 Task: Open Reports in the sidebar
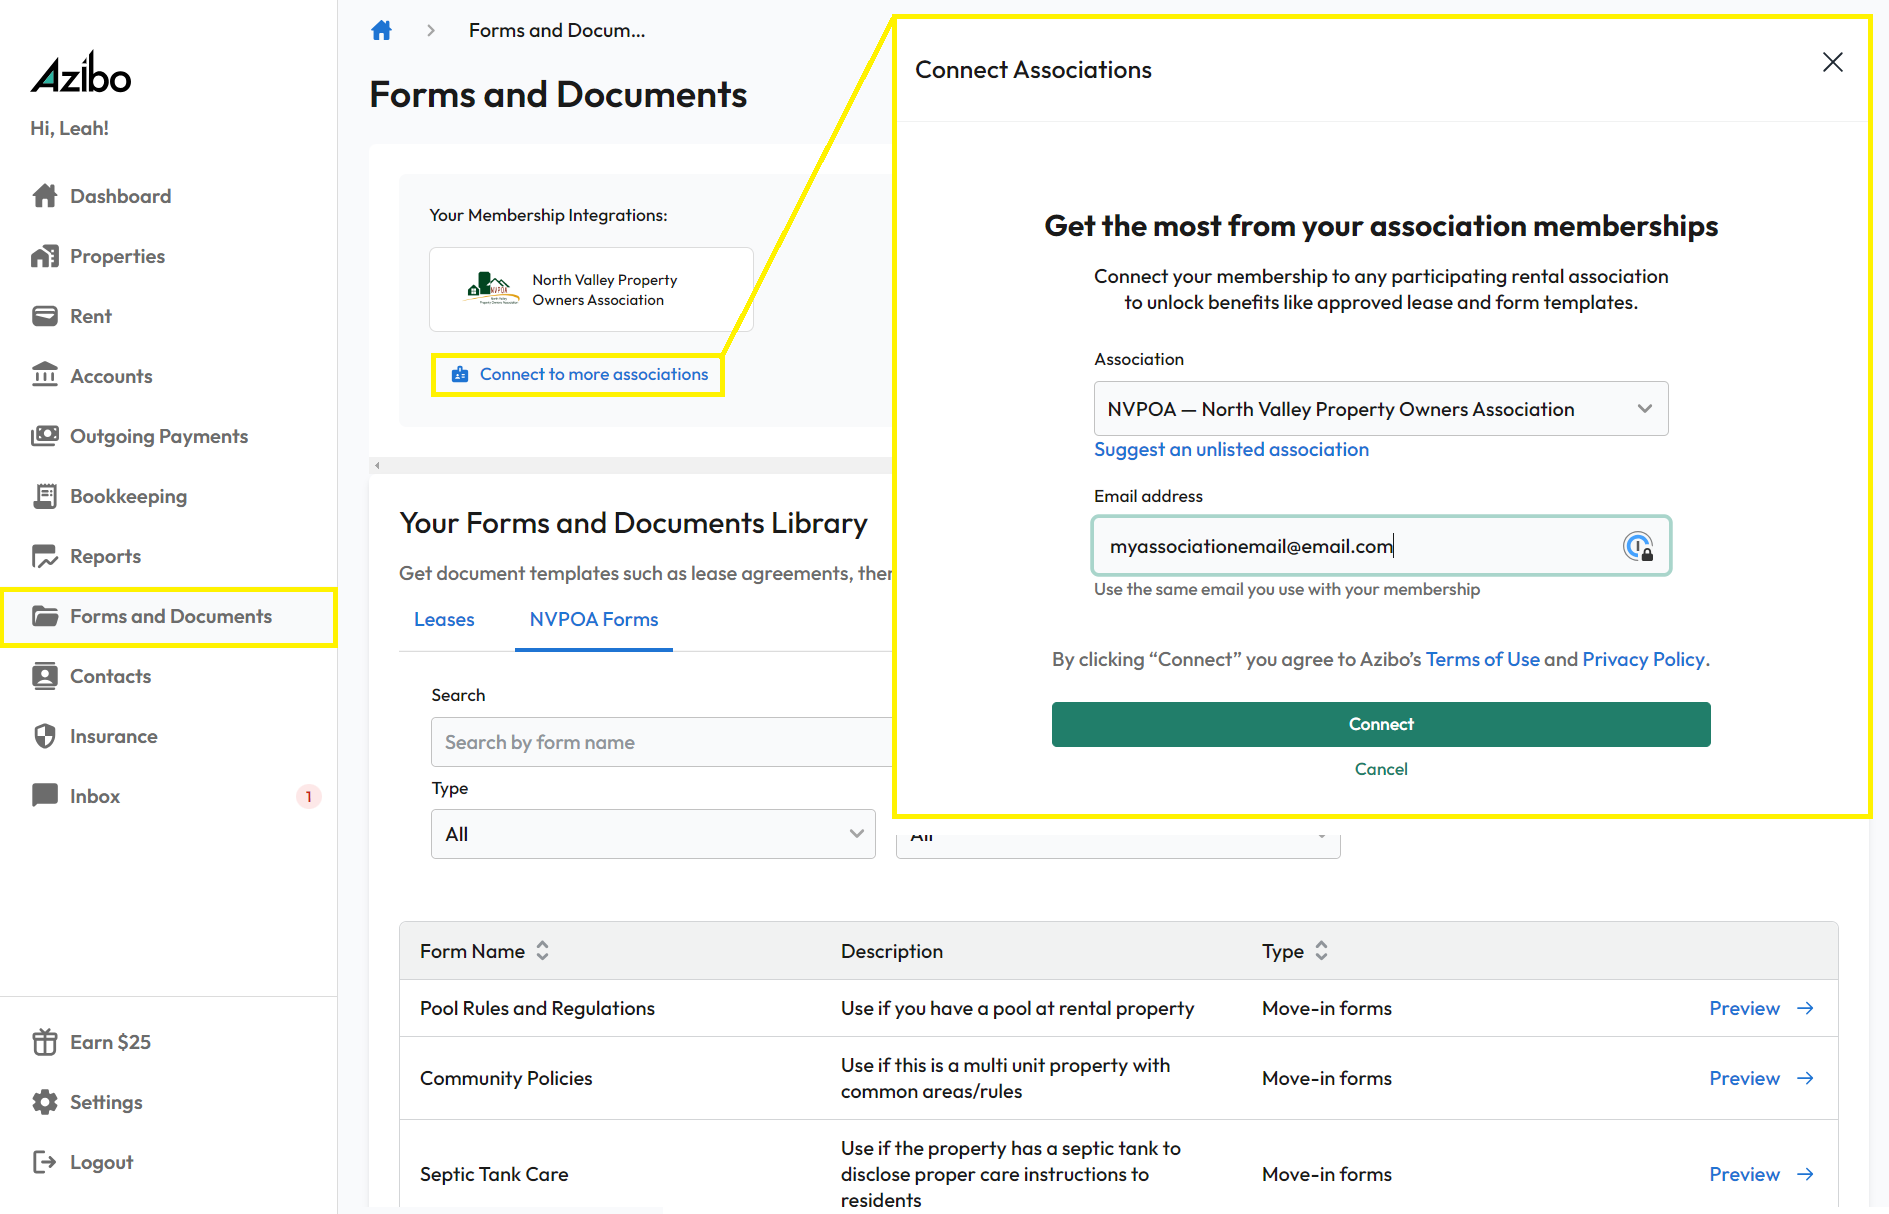coord(105,556)
